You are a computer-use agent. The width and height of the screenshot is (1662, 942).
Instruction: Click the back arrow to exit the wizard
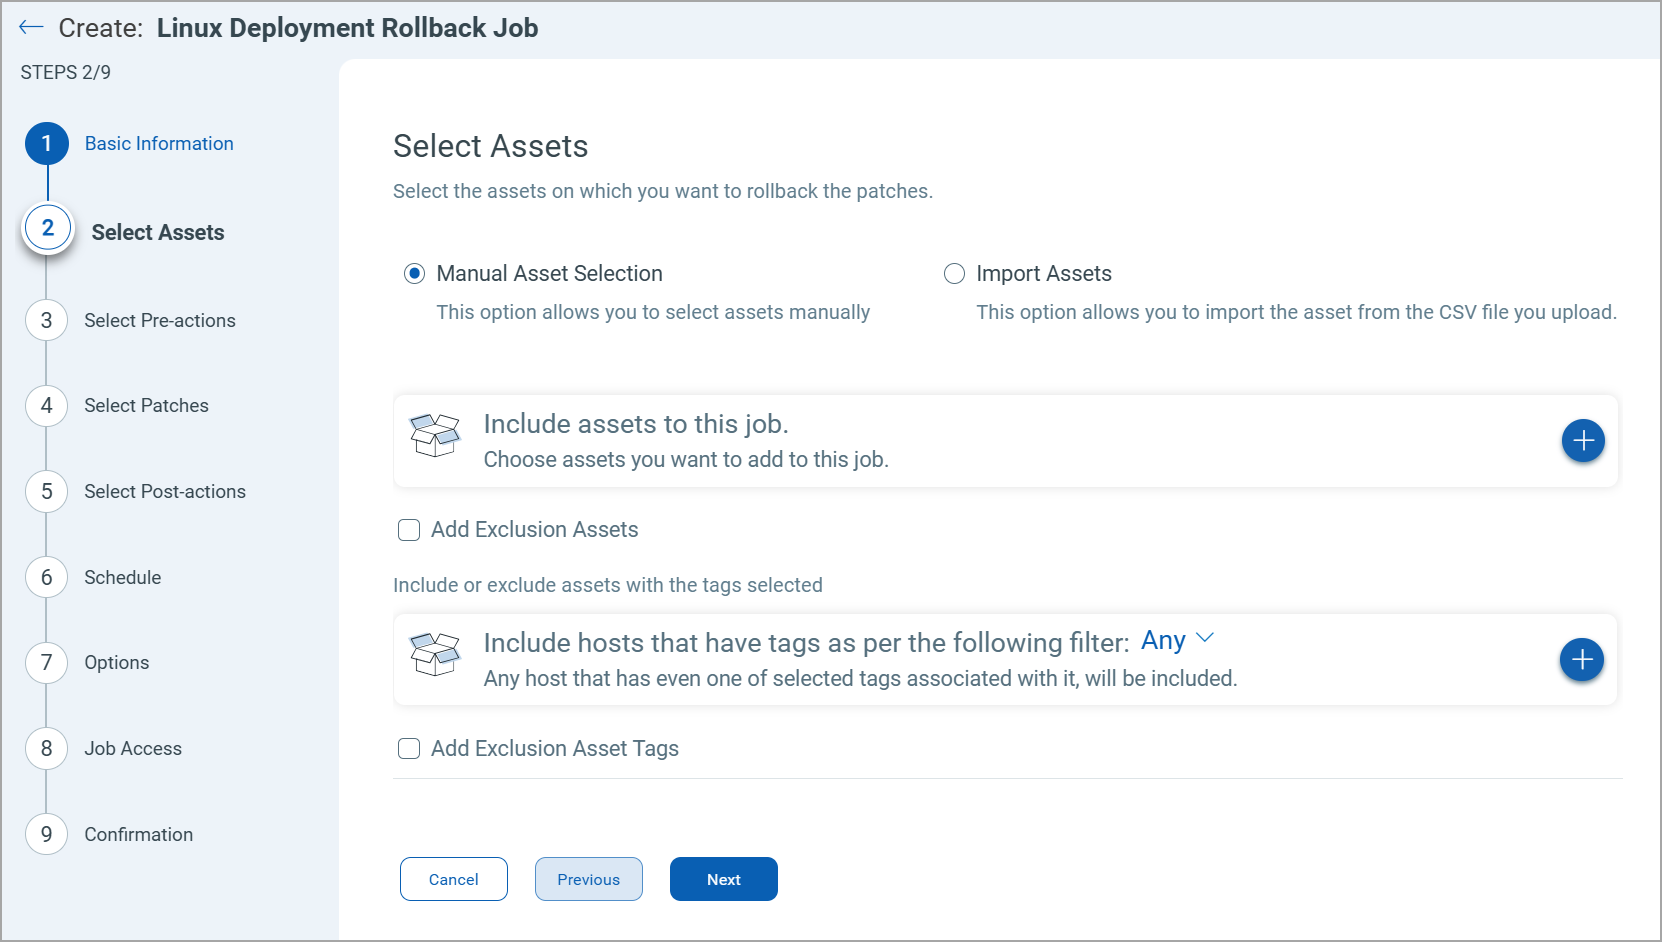point(31,27)
